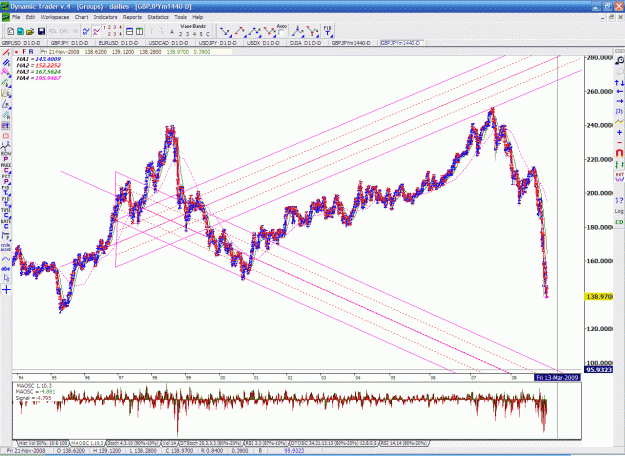This screenshot has height=456, width=625.
Task: Open the Stoch indicator tab
Action: pyautogui.click(x=133, y=443)
